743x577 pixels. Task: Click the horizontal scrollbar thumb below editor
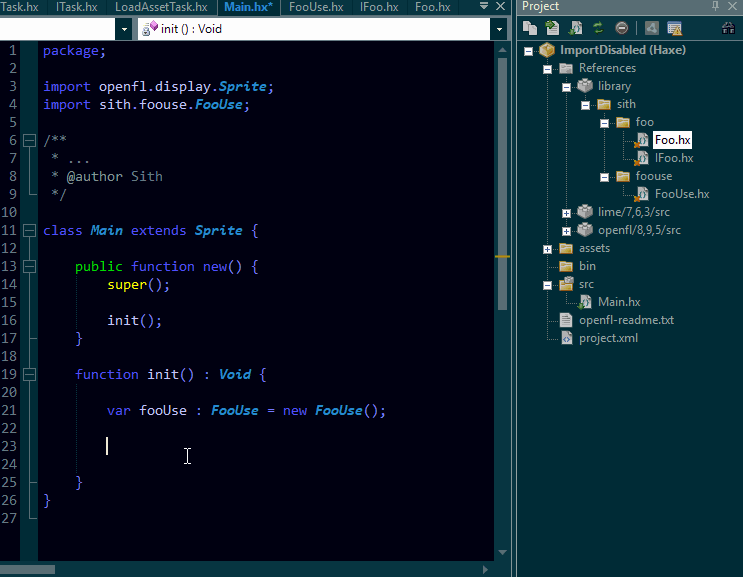(x=27, y=569)
